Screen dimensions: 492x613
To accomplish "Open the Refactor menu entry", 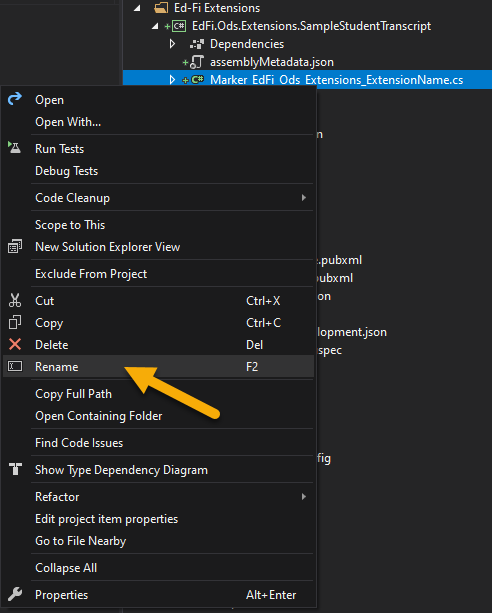I will 158,496.
